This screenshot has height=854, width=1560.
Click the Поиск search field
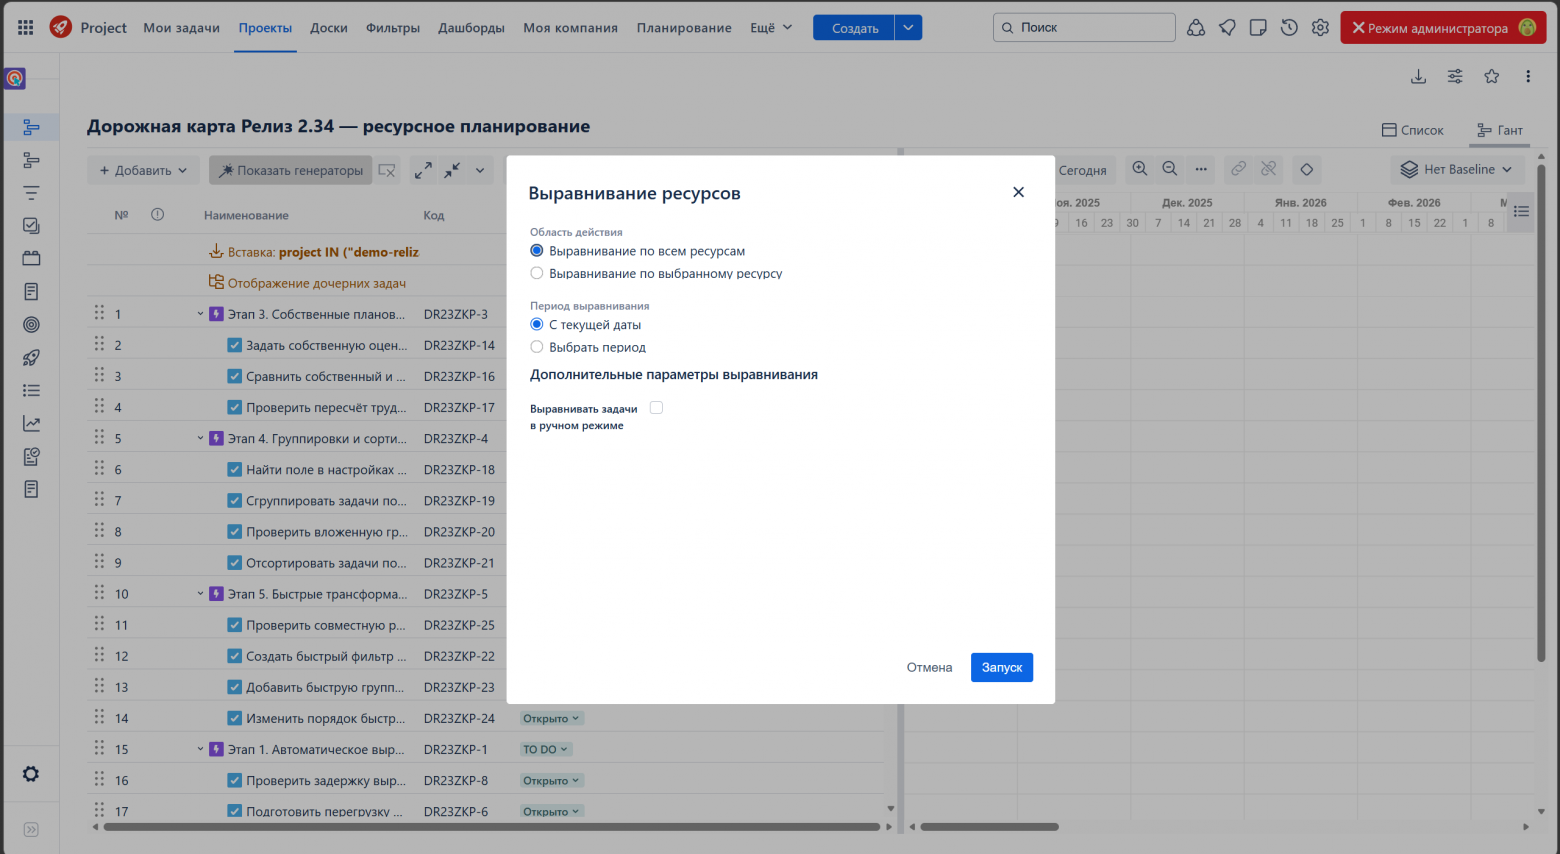pyautogui.click(x=1084, y=27)
